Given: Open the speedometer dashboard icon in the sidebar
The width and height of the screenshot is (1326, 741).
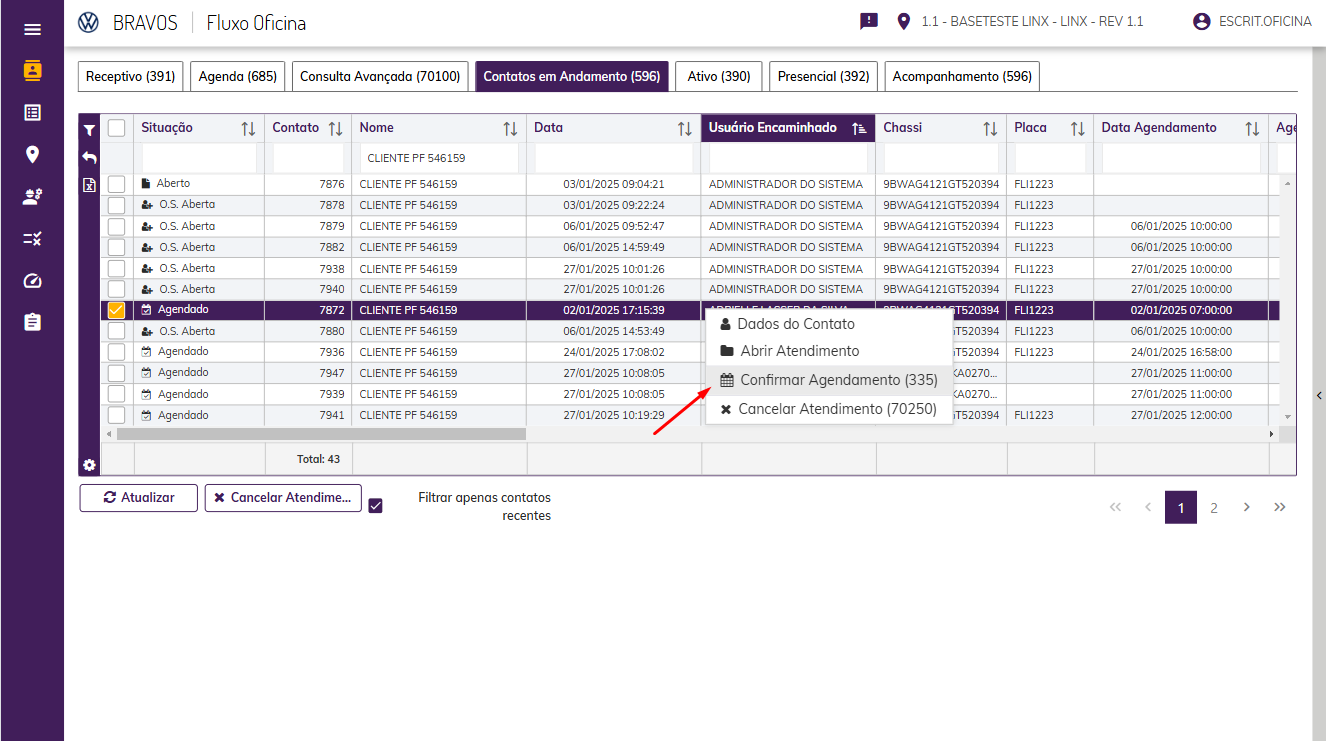Looking at the screenshot, I should 32,281.
